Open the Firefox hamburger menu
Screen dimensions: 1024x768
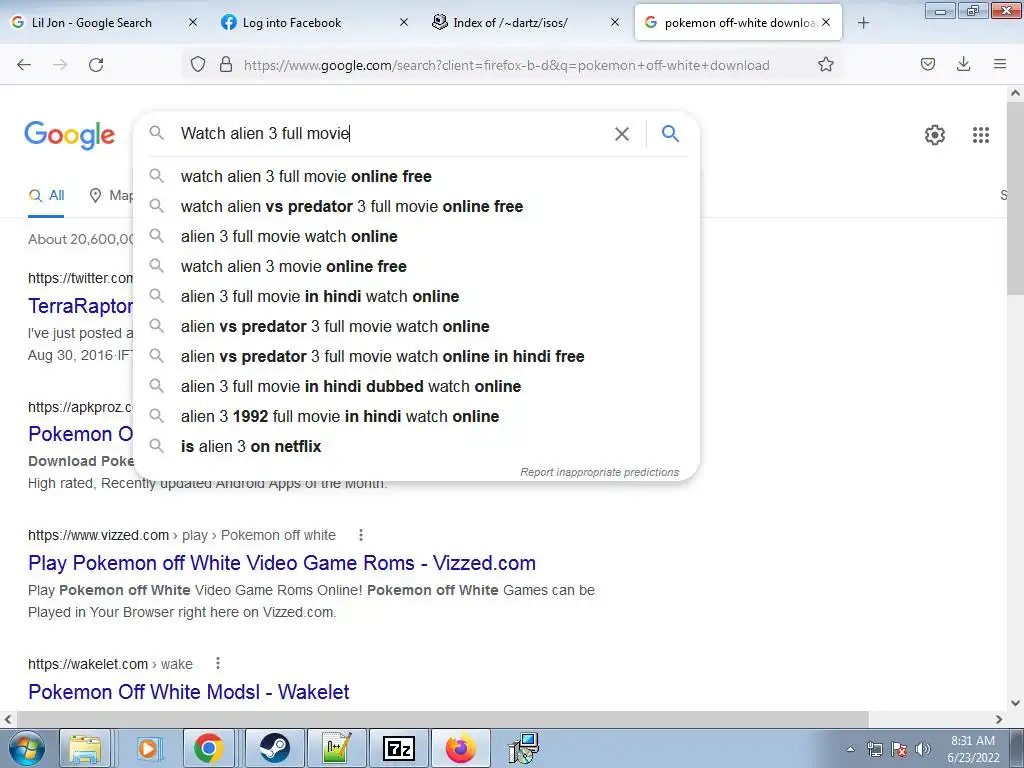coord(1000,64)
